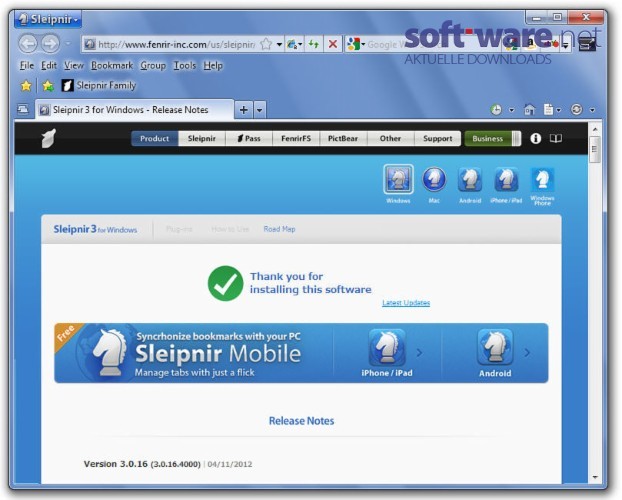Select the Other navigation tab
This screenshot has height=500, width=622.
coord(390,138)
